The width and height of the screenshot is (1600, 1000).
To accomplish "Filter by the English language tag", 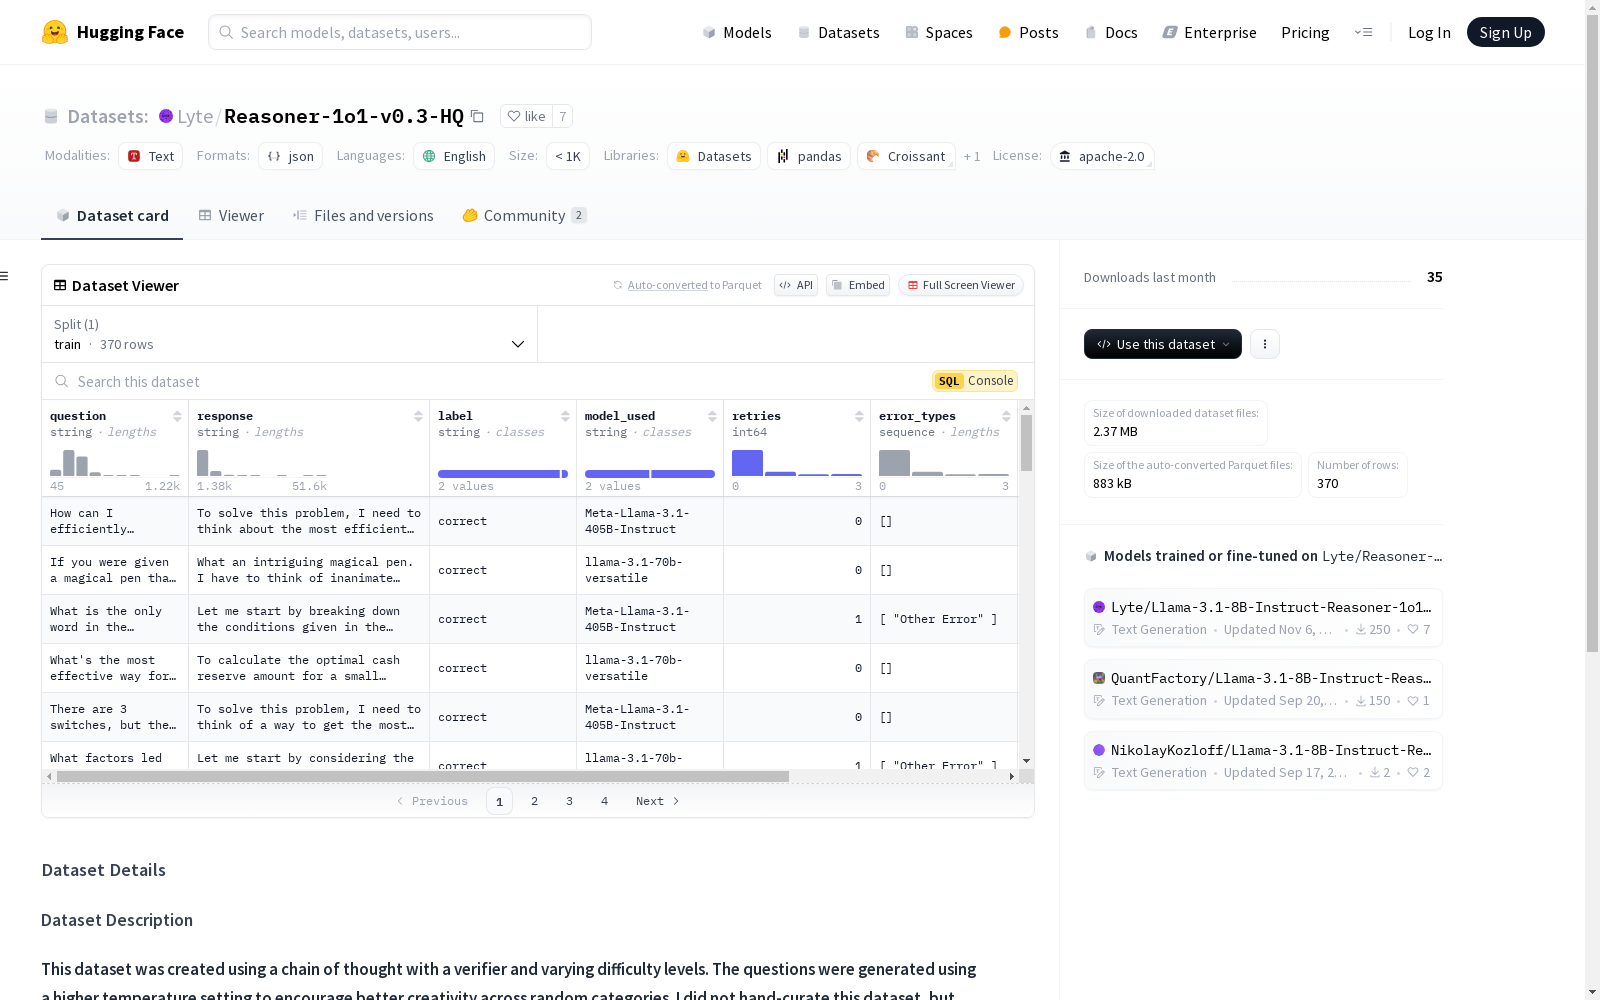I will click(x=454, y=156).
